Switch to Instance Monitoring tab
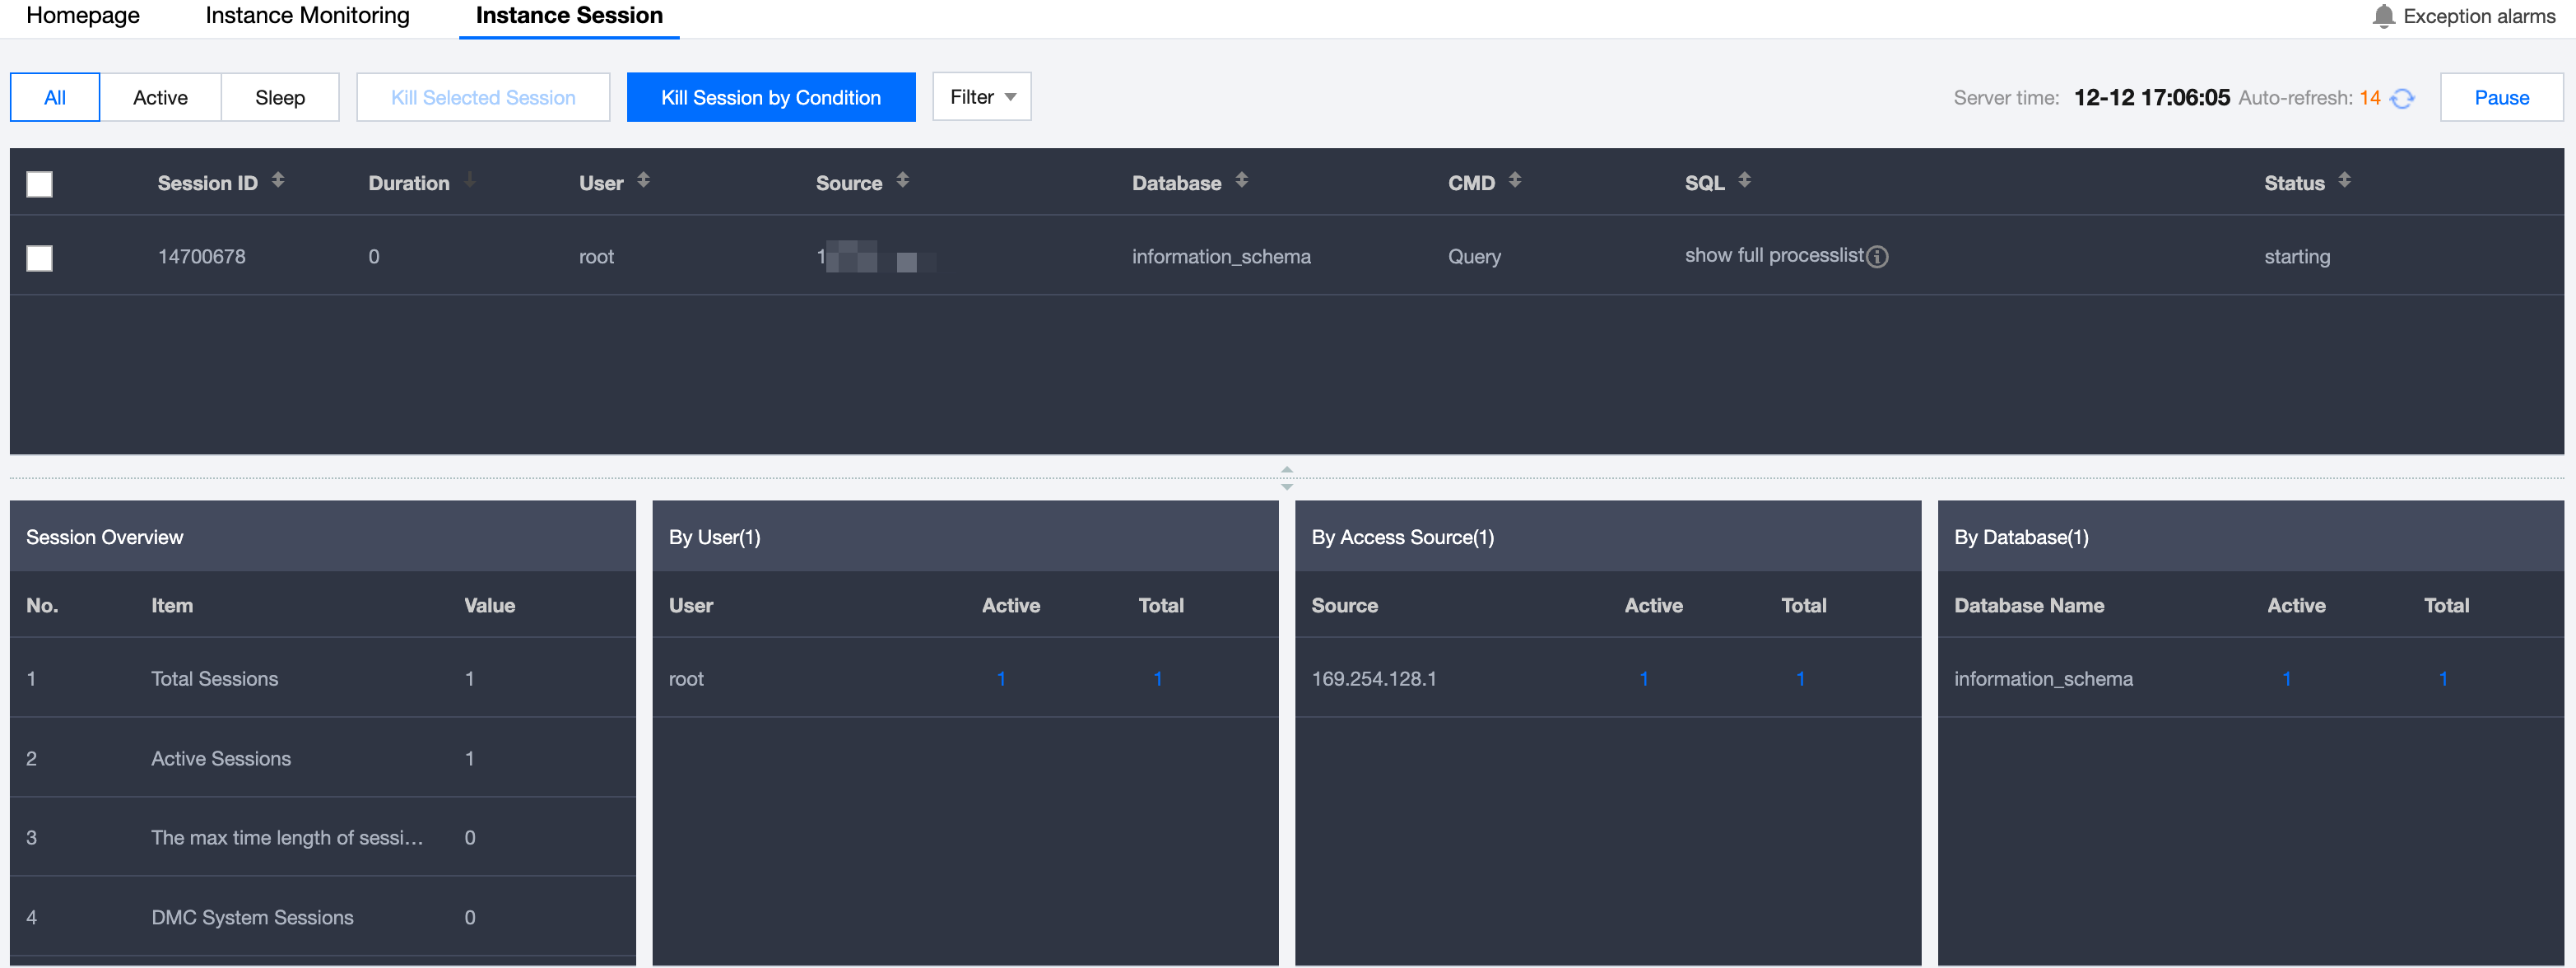Viewport: 2576px width, 968px height. 307,16
